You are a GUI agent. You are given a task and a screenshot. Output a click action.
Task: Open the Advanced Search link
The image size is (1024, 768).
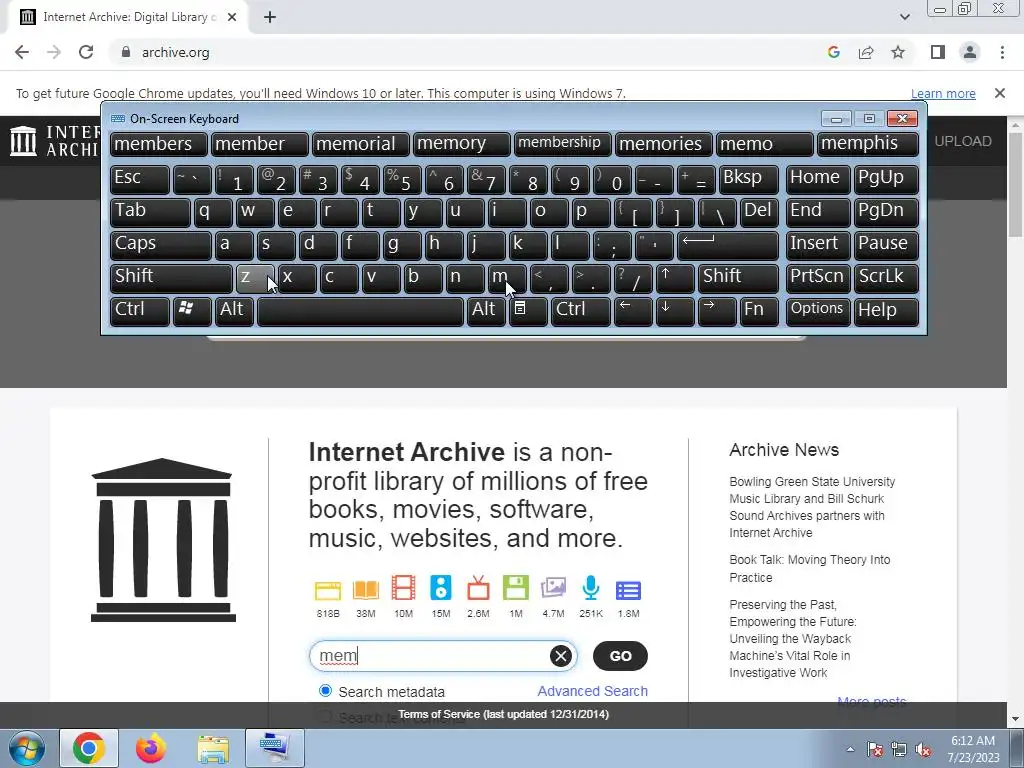click(592, 691)
